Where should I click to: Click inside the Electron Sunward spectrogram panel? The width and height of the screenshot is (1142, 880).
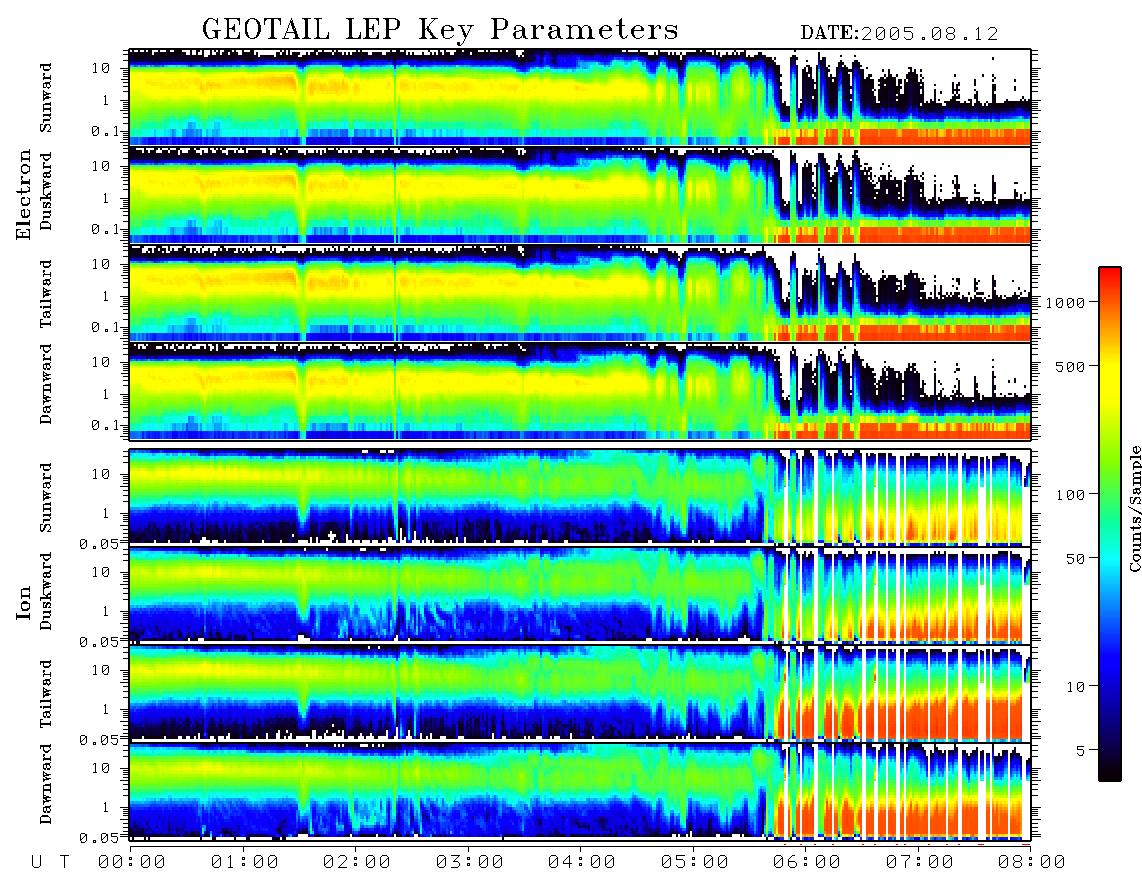580,97
